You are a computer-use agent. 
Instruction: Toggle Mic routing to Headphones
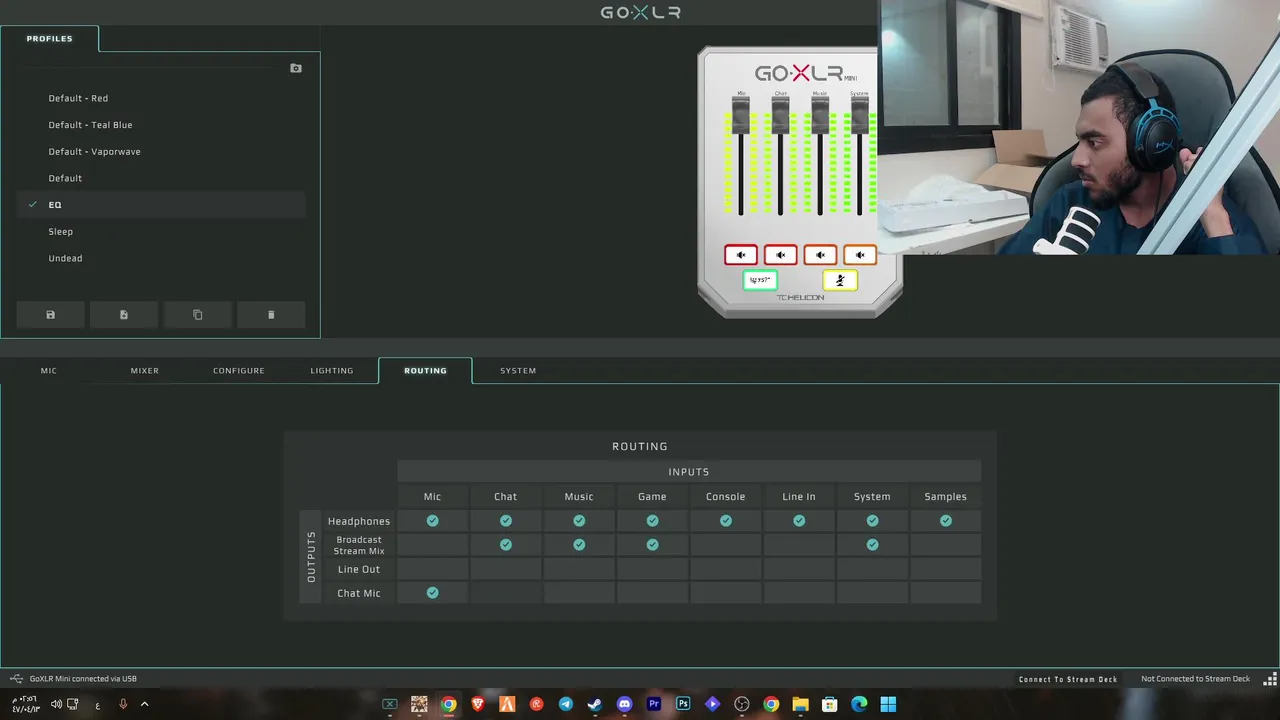click(432, 521)
